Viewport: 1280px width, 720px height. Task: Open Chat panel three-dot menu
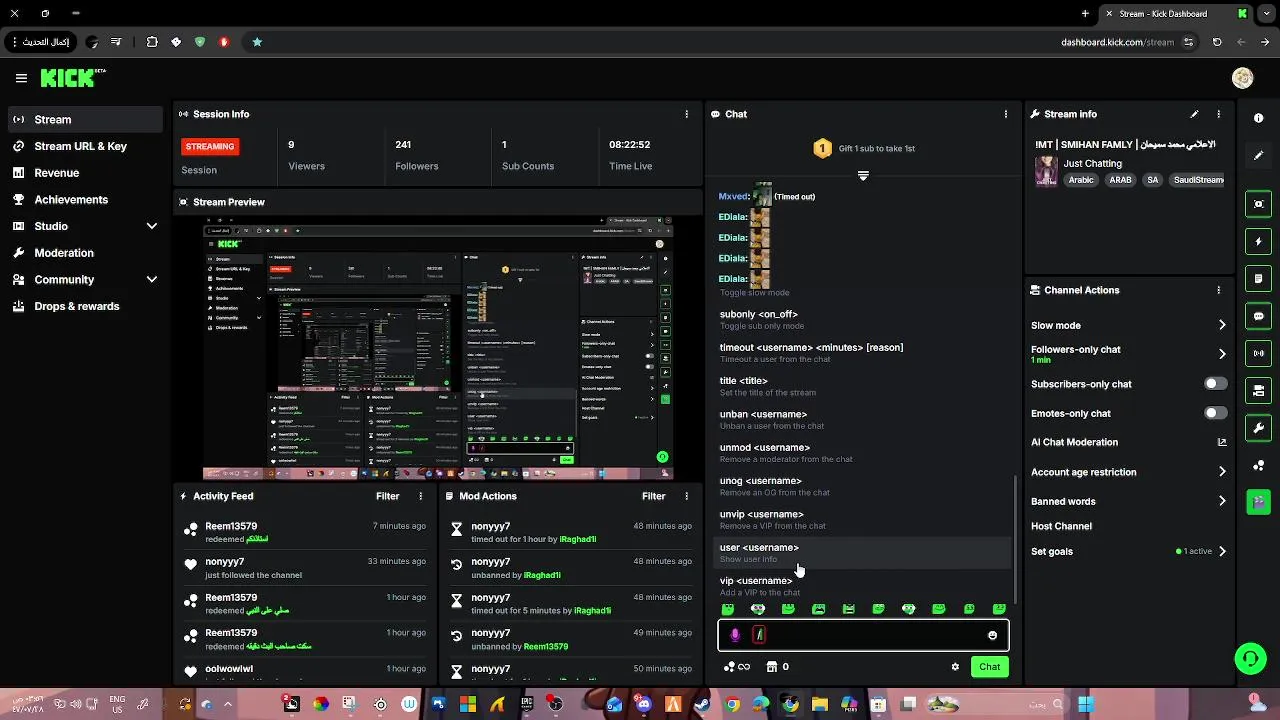[1006, 114]
